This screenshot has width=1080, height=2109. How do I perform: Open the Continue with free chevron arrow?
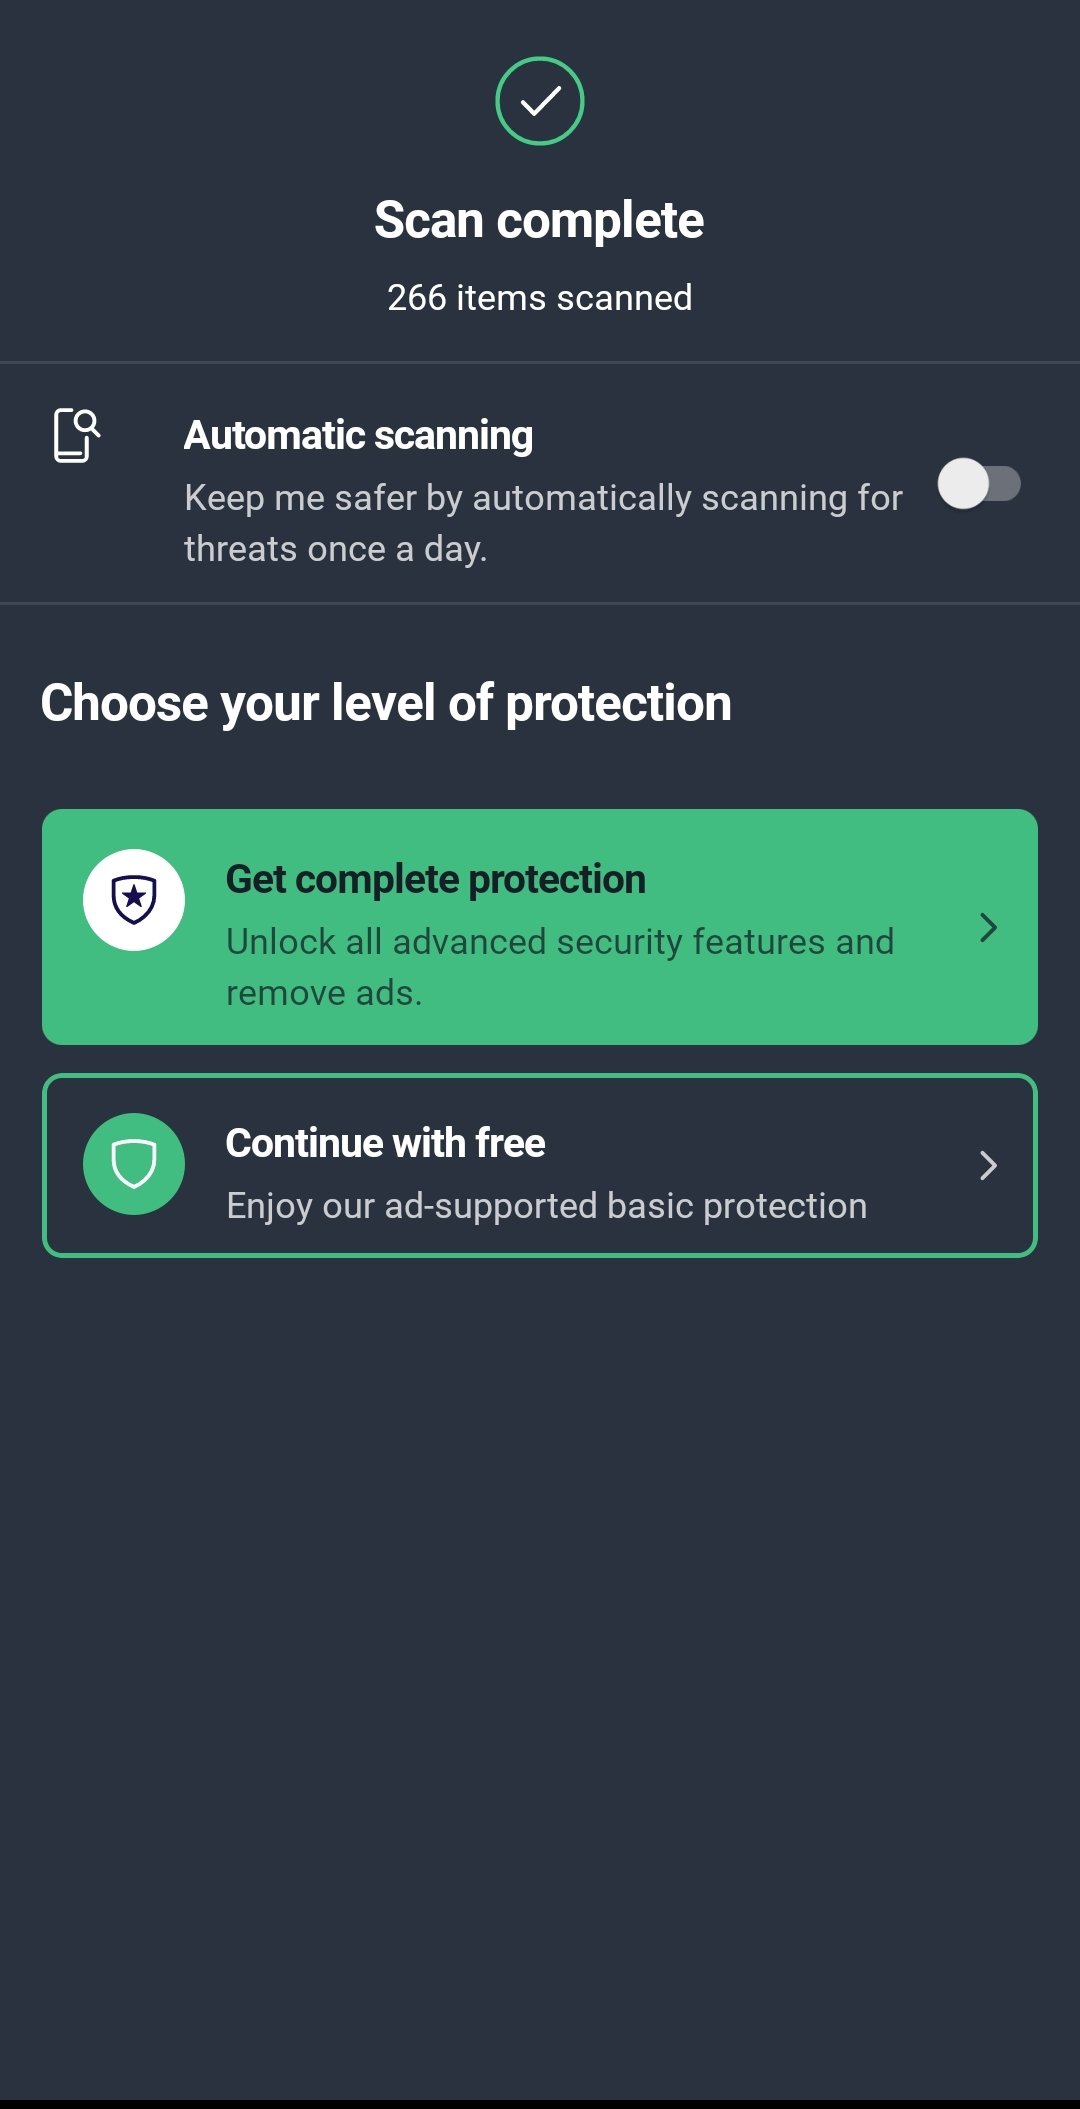[988, 1165]
